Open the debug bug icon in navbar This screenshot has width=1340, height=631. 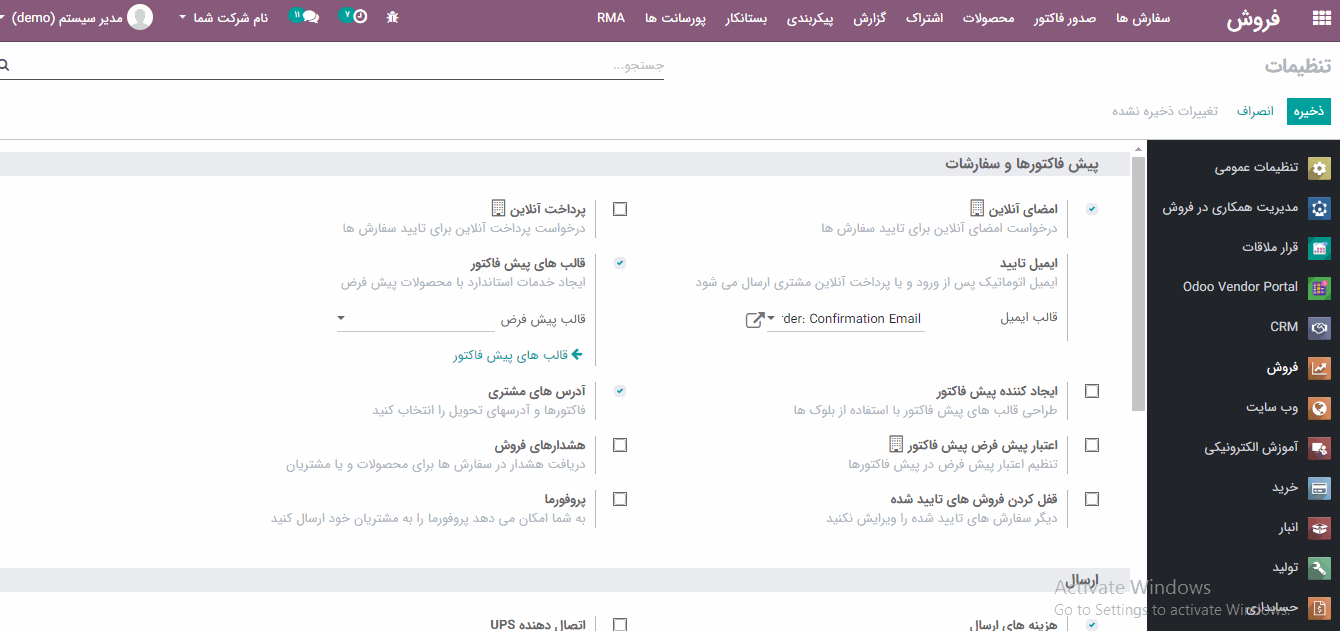click(392, 17)
